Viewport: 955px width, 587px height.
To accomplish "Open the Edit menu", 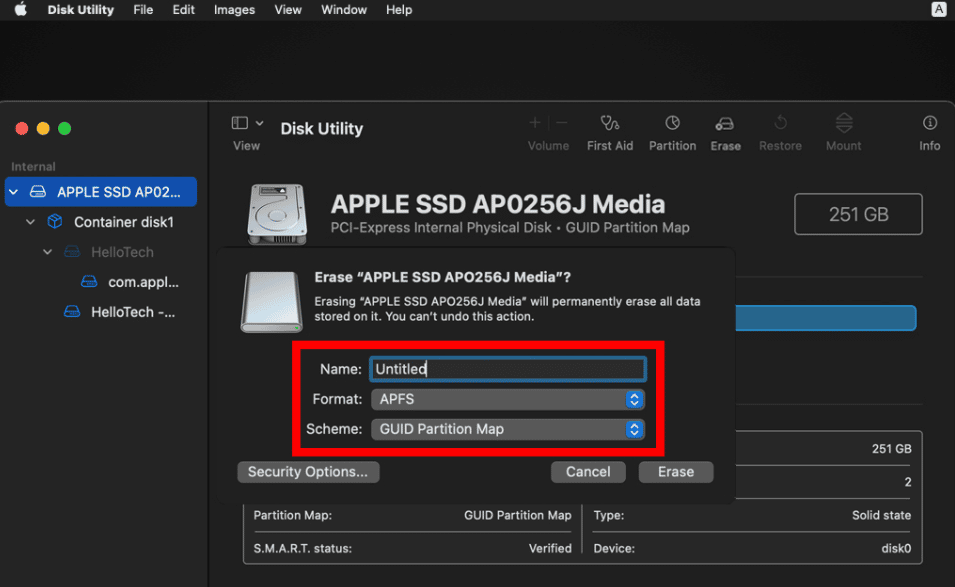I will 183,10.
